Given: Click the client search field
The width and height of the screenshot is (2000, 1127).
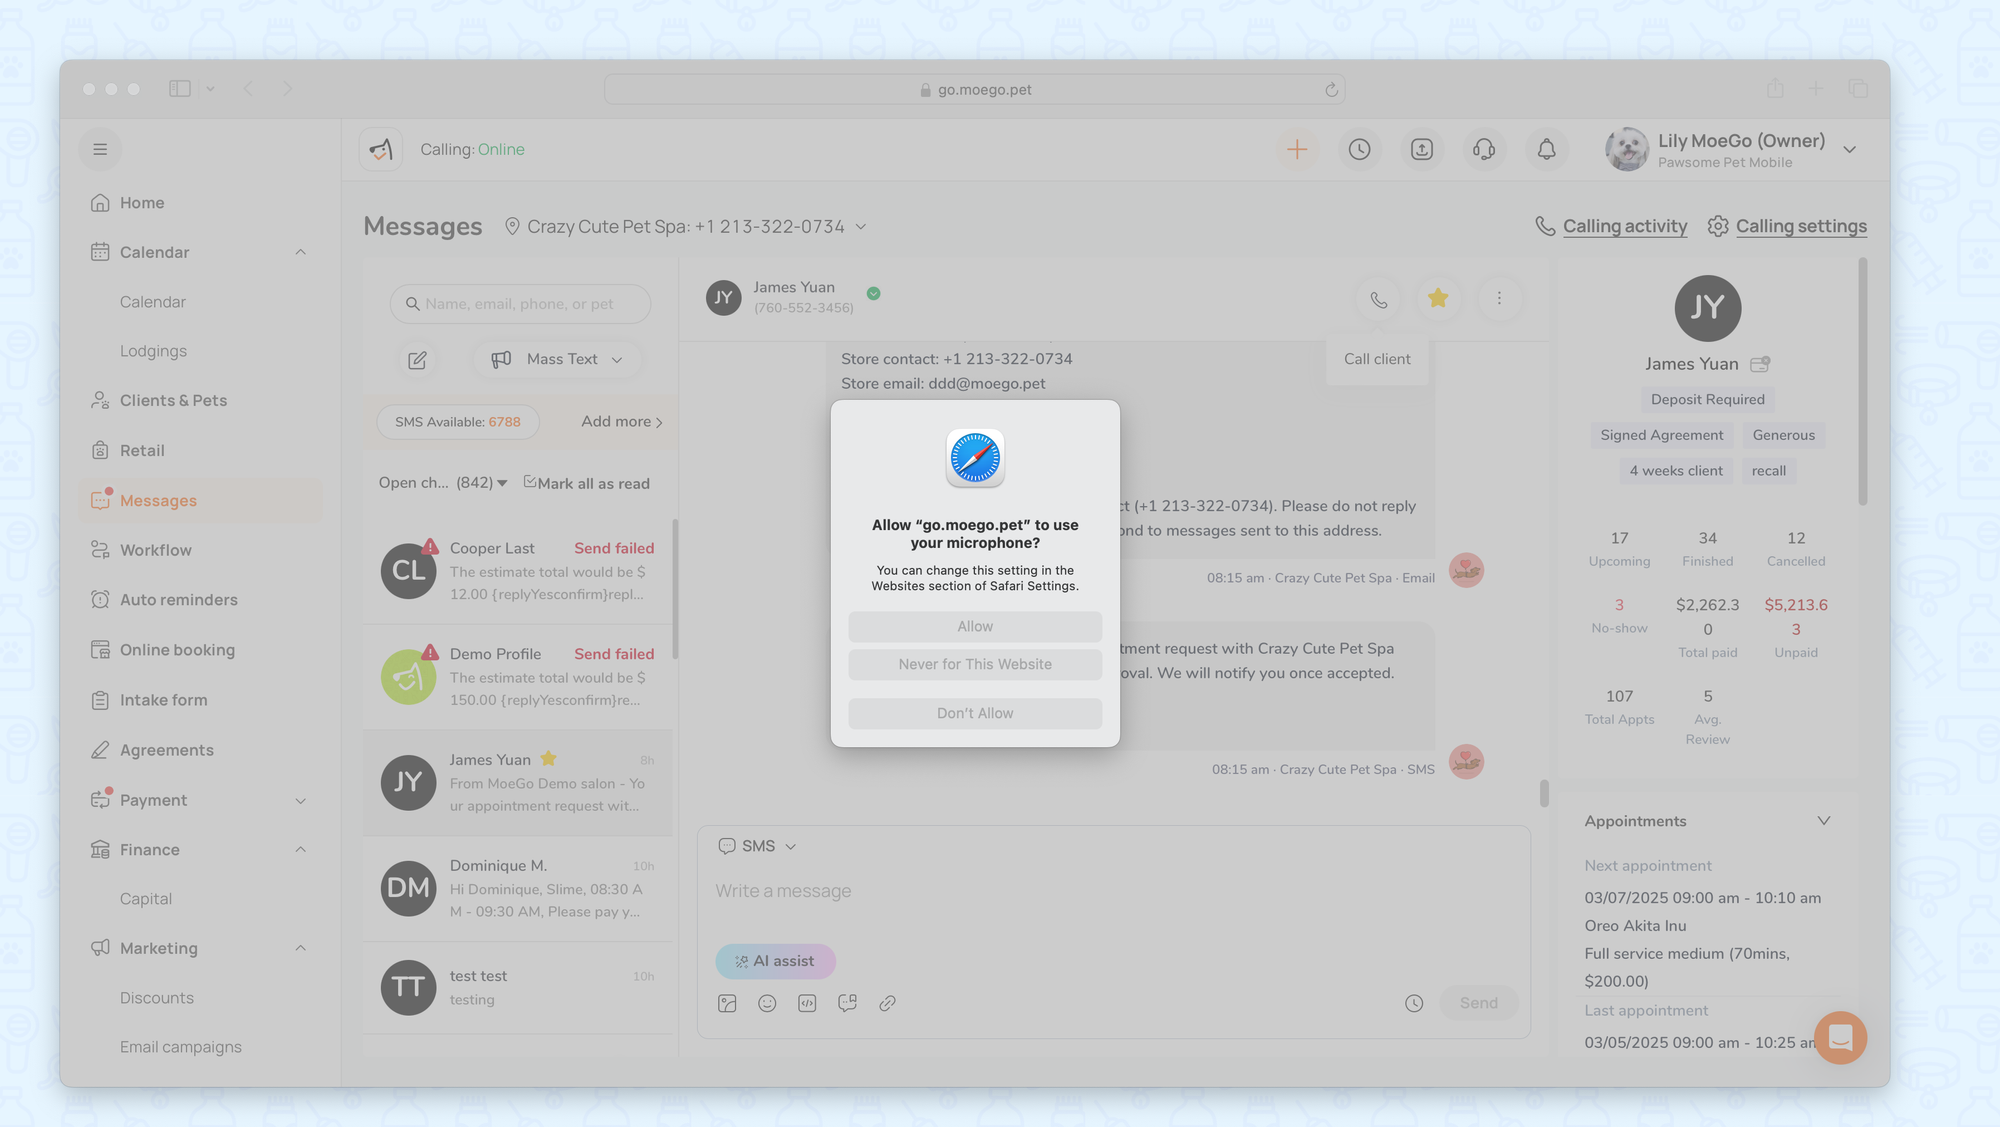Looking at the screenshot, I should [520, 304].
